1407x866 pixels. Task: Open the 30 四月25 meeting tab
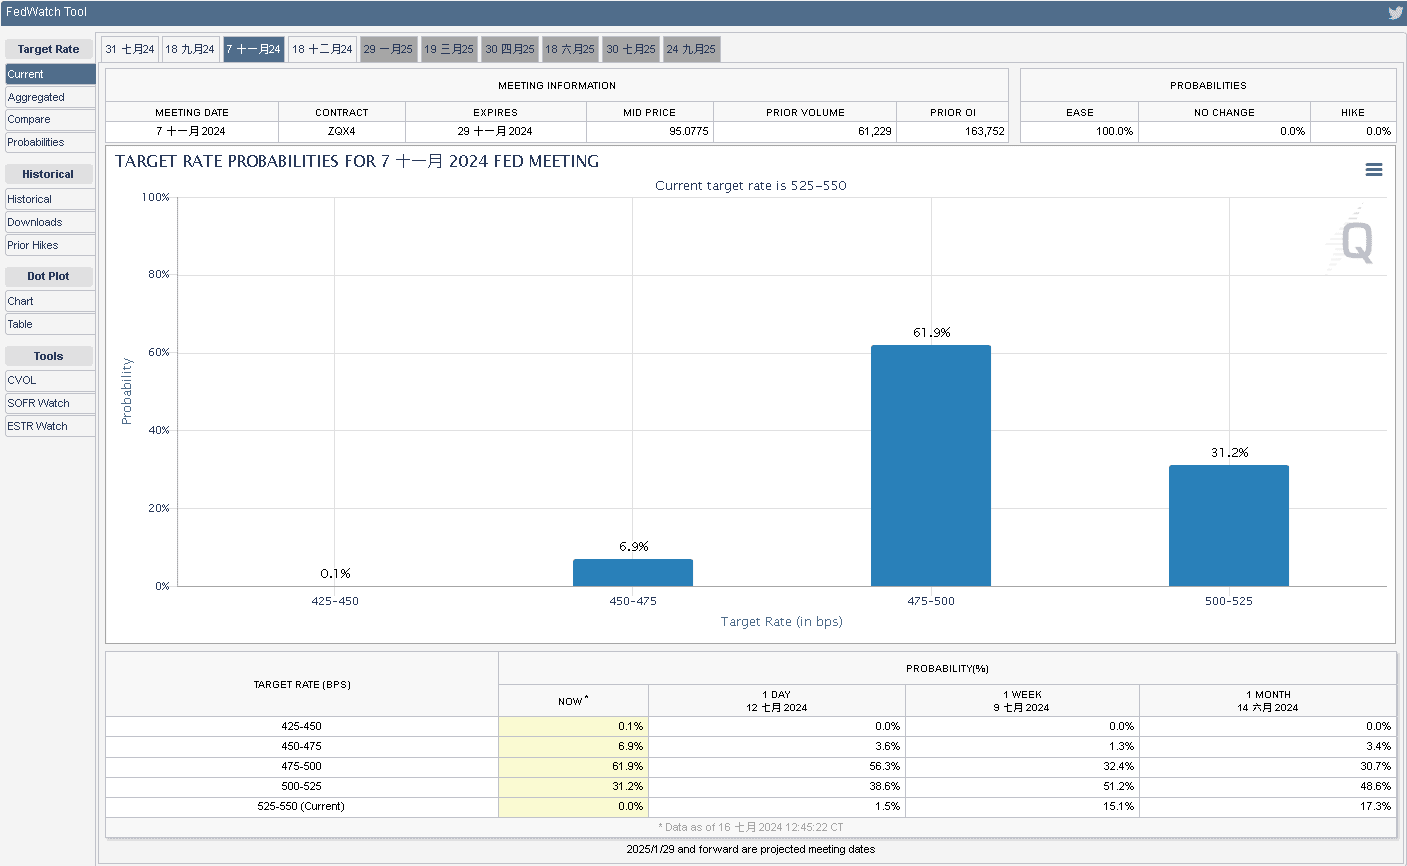pyautogui.click(x=510, y=49)
